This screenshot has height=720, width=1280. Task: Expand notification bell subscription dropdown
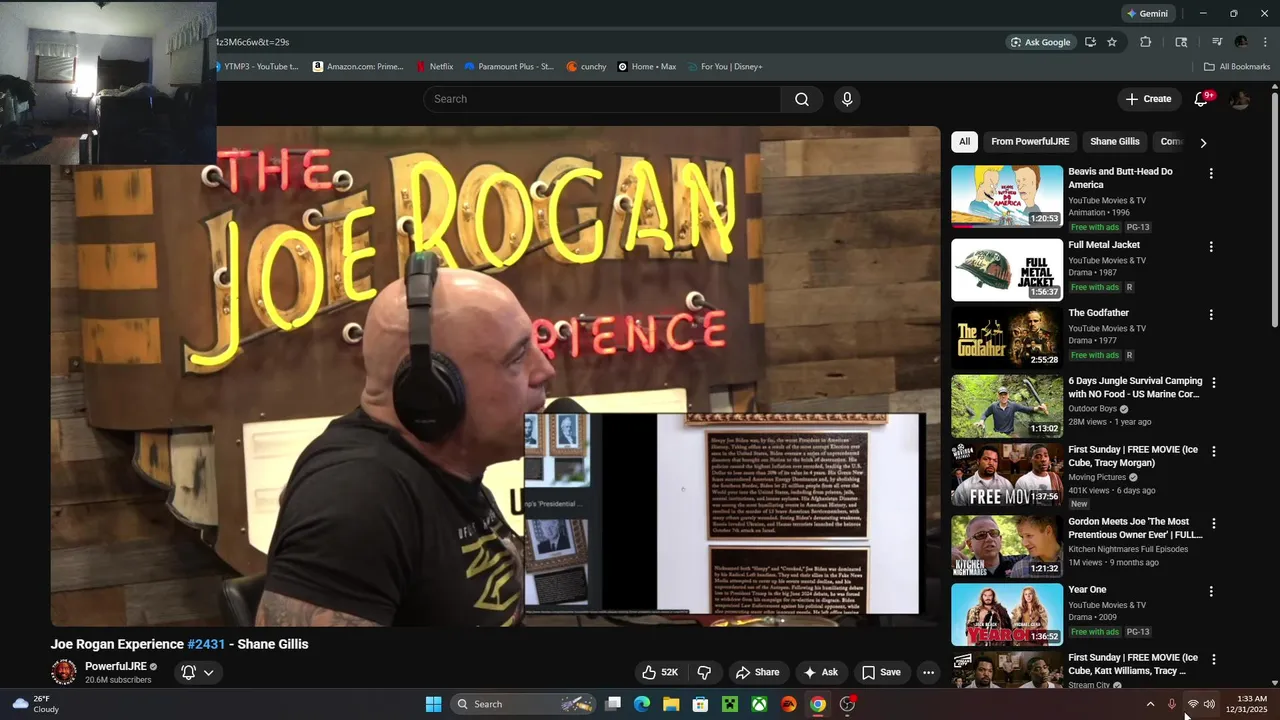click(198, 672)
